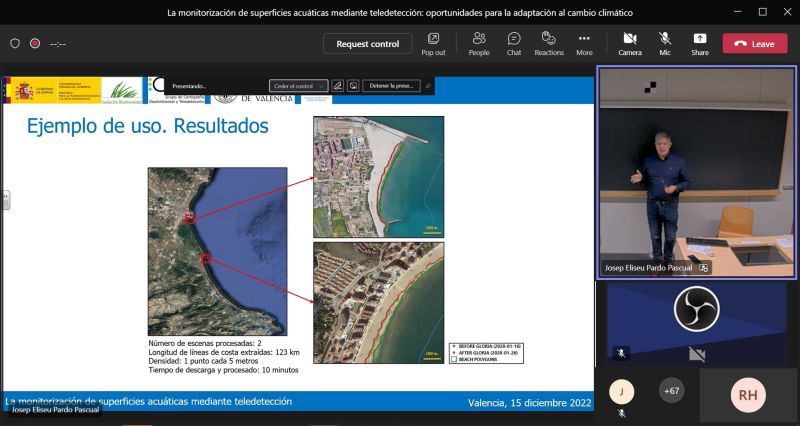The height and width of the screenshot is (426, 800).
Task: Maximize the Teams meeting window
Action: 762,12
